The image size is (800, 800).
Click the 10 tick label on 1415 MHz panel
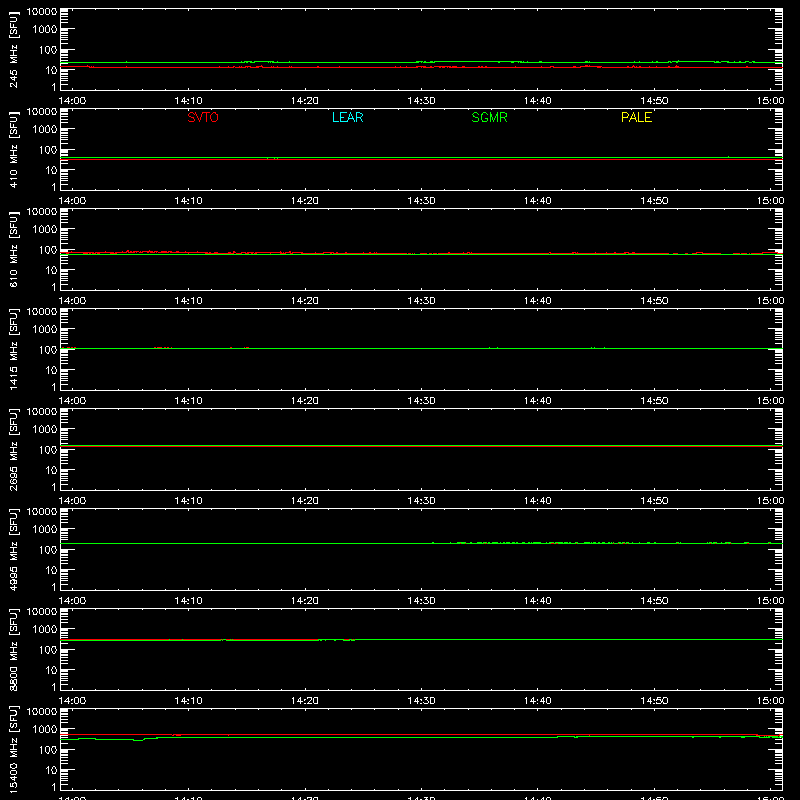52,370
